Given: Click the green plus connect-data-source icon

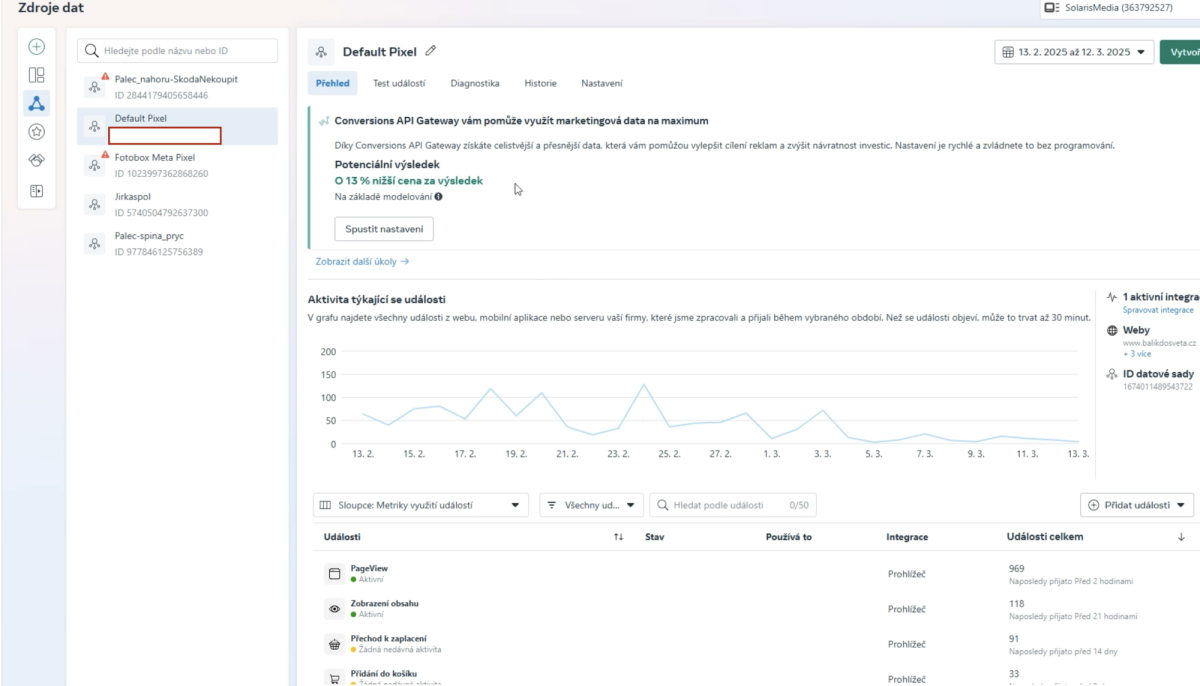Looking at the screenshot, I should (36, 47).
